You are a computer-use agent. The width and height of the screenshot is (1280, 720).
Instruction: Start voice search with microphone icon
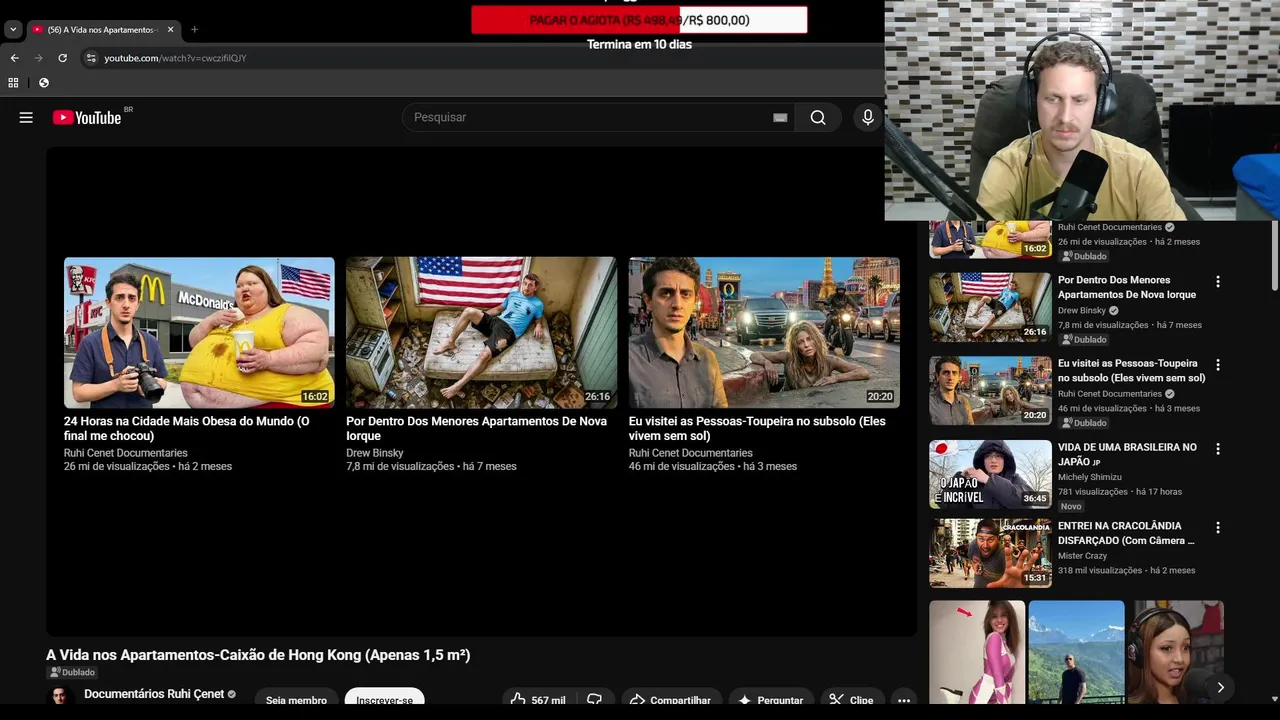click(867, 117)
